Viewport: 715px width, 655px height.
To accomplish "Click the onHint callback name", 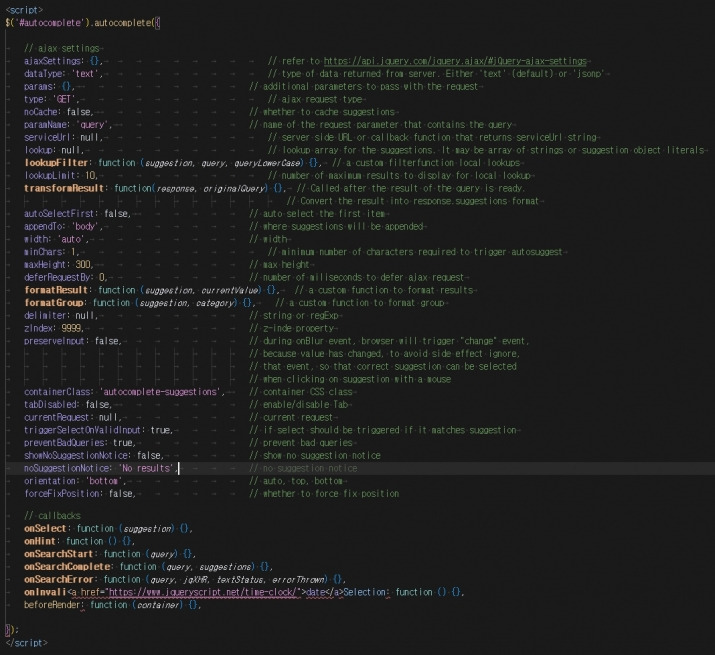I will 40,542.
